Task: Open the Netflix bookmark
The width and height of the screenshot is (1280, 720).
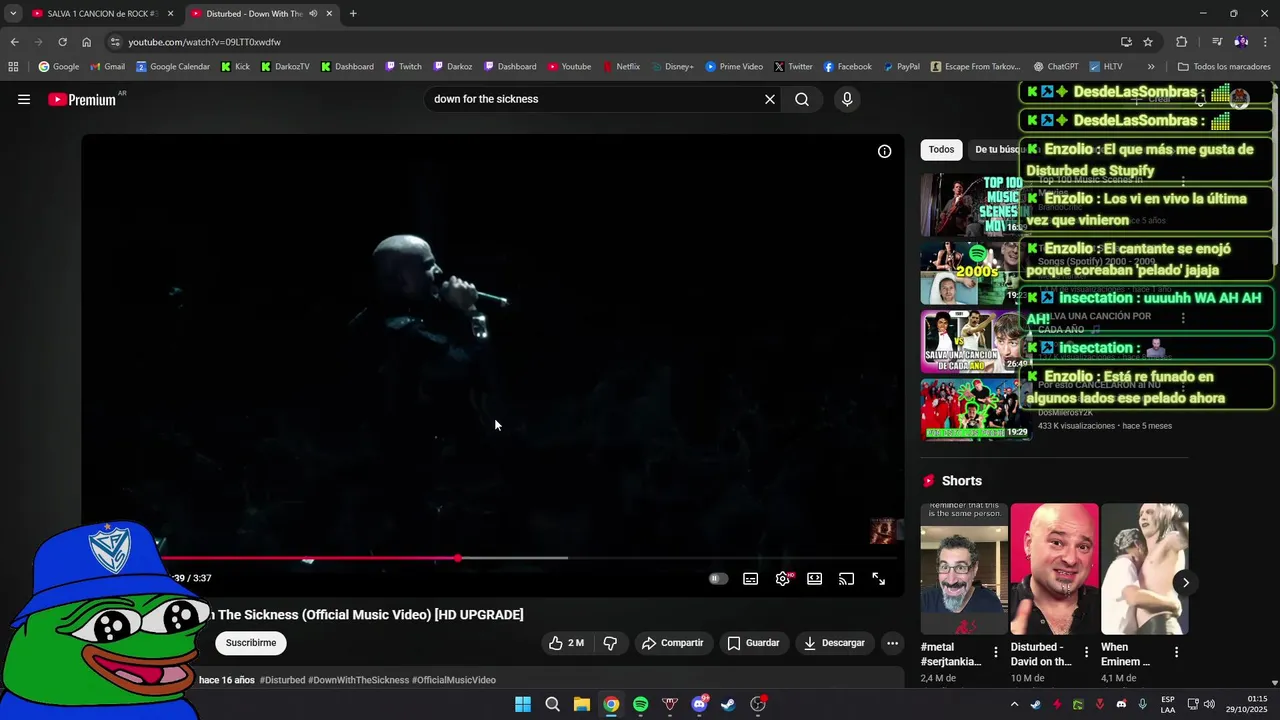Action: tap(621, 67)
